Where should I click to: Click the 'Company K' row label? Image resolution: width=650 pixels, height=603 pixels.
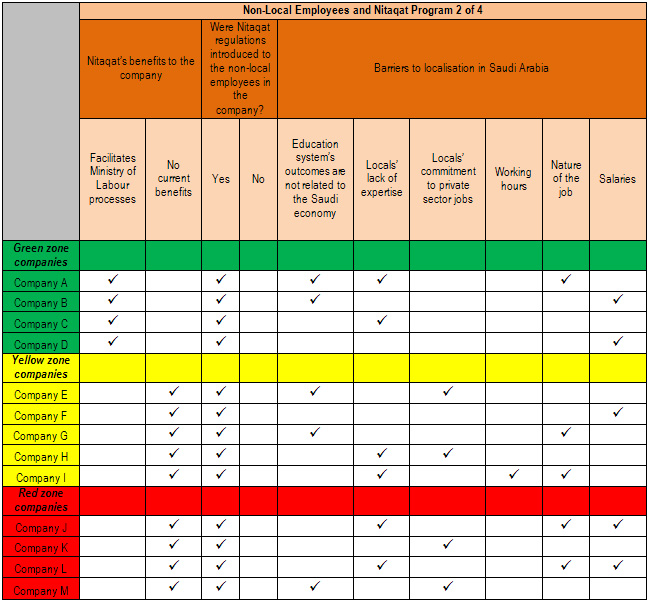tap(41, 548)
